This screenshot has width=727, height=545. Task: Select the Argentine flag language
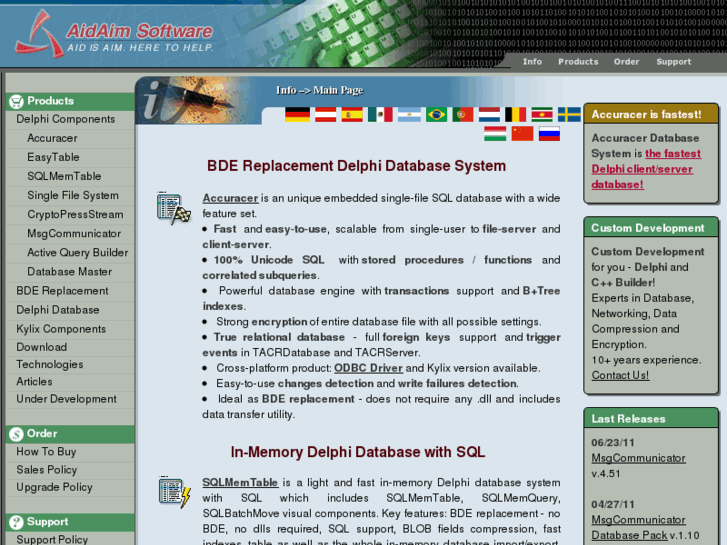coord(409,114)
